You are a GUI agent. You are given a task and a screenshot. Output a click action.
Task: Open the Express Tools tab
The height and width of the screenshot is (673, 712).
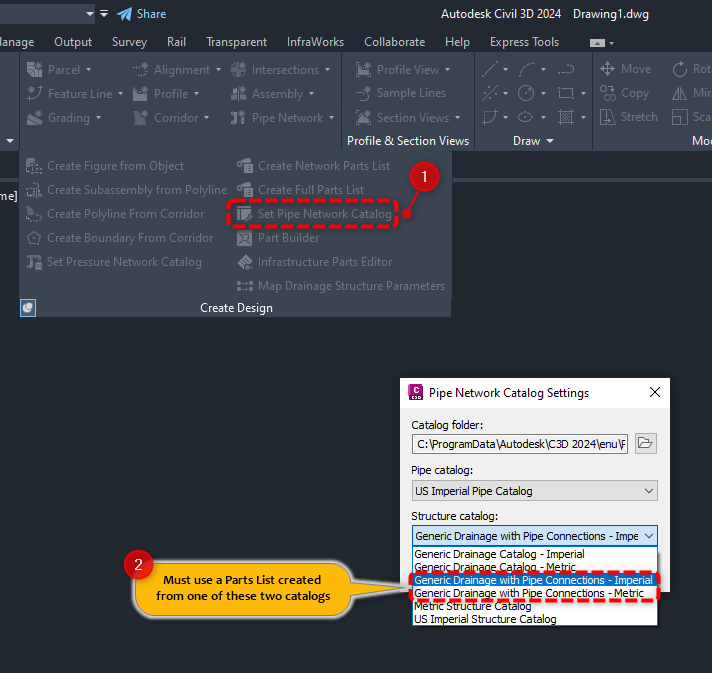524,42
